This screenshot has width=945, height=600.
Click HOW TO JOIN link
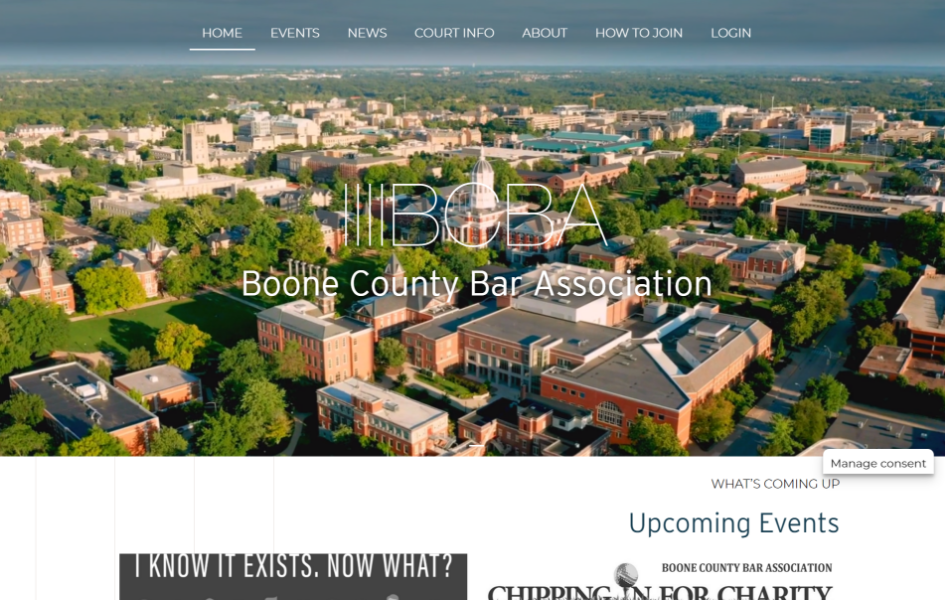pyautogui.click(x=639, y=33)
